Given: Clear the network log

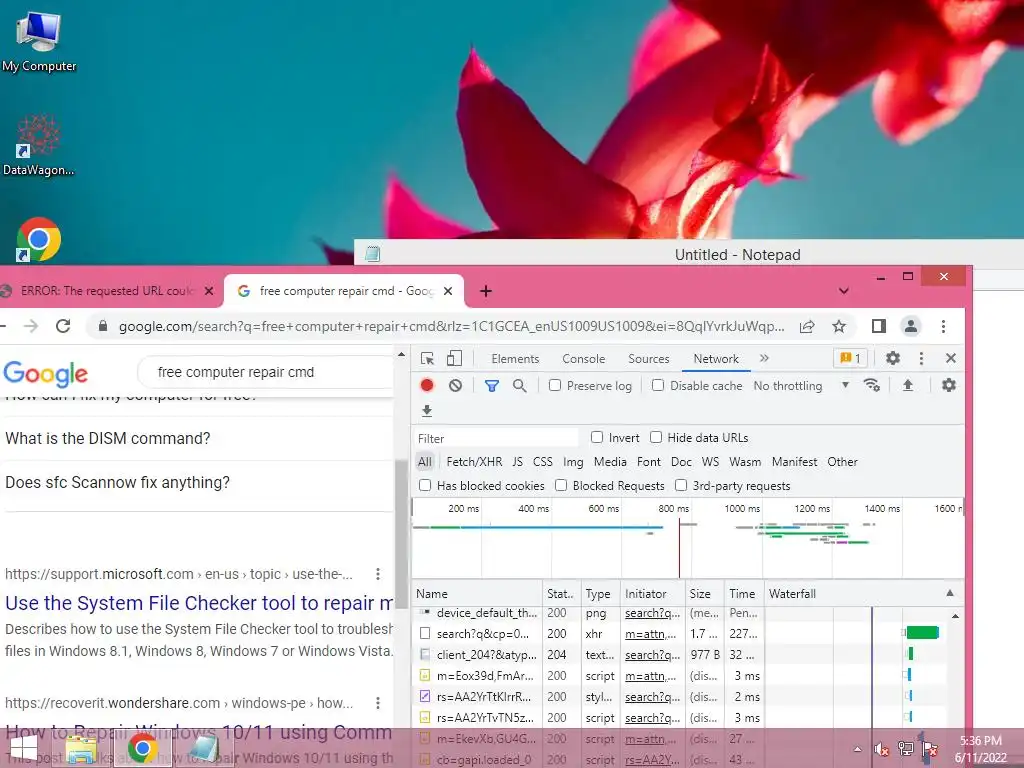Looking at the screenshot, I should tap(455, 385).
